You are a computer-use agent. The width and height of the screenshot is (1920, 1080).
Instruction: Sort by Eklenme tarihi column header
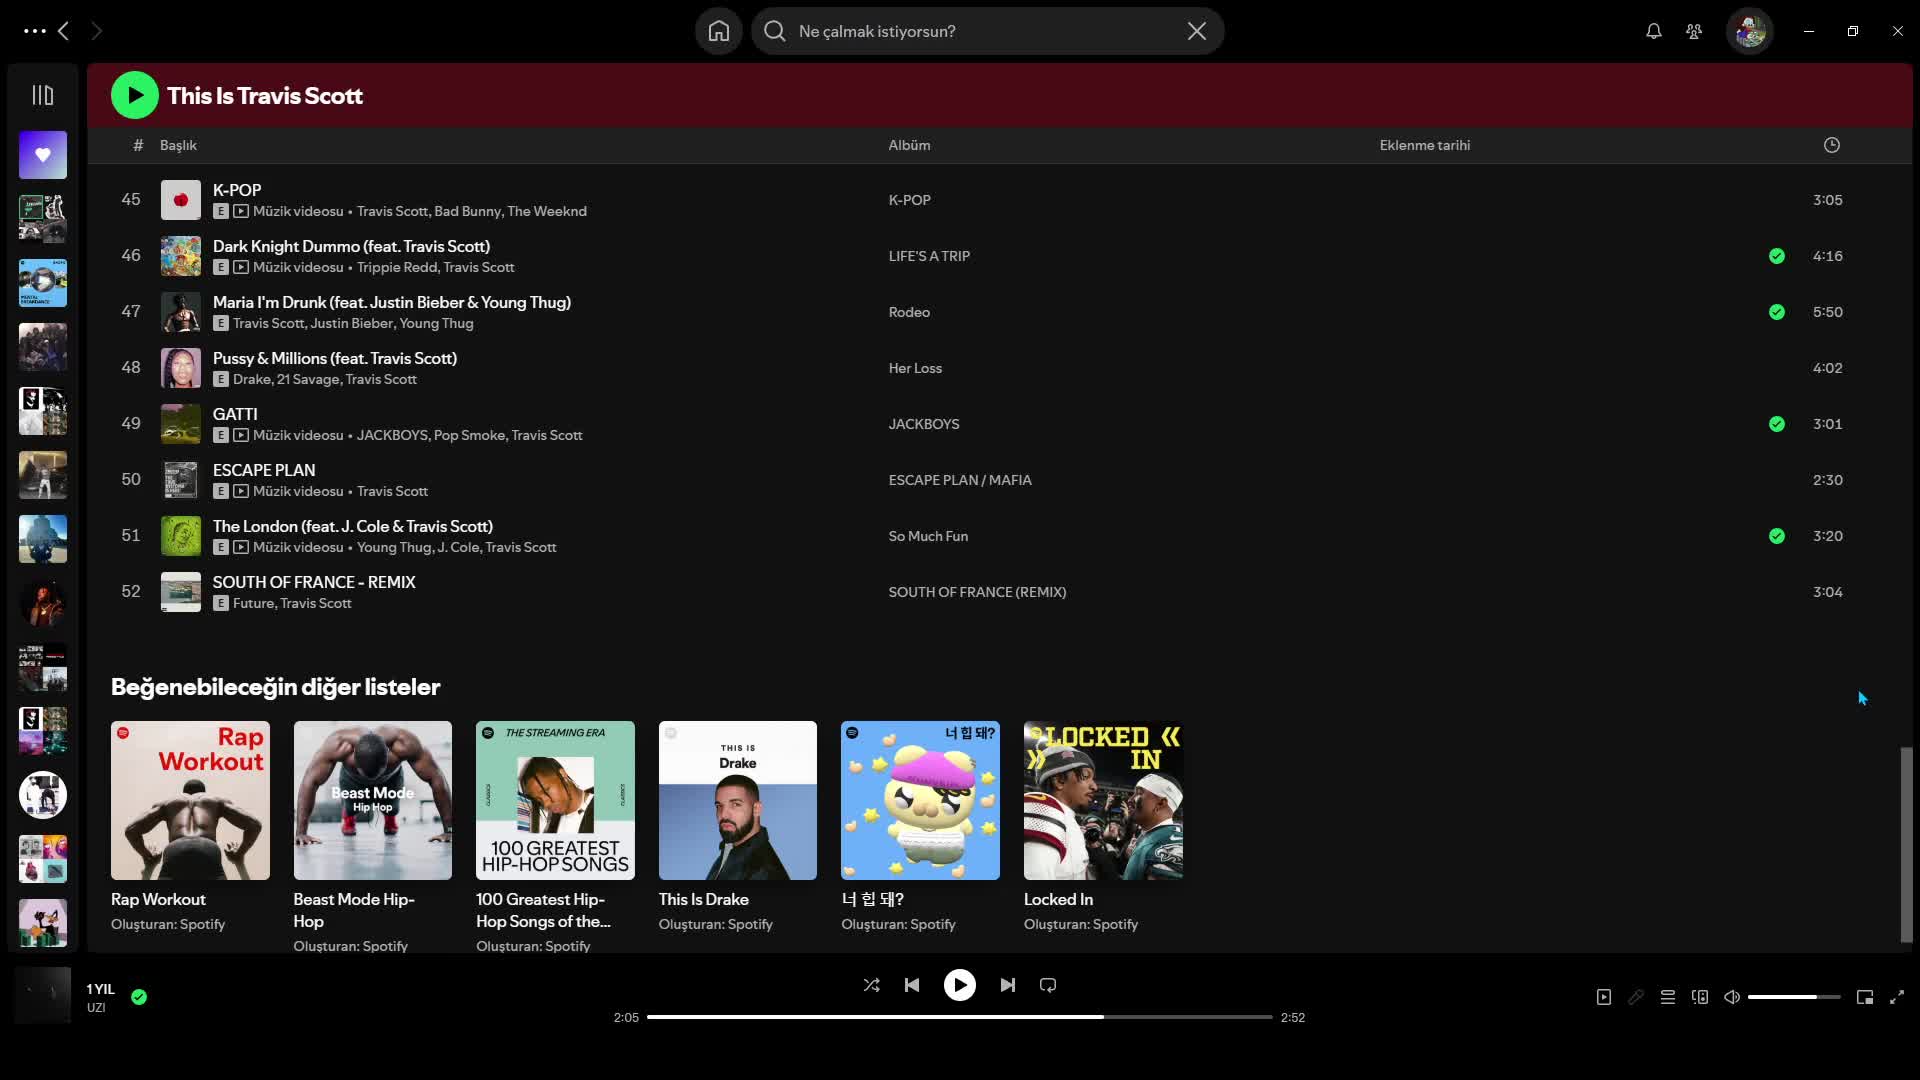[x=1424, y=145]
